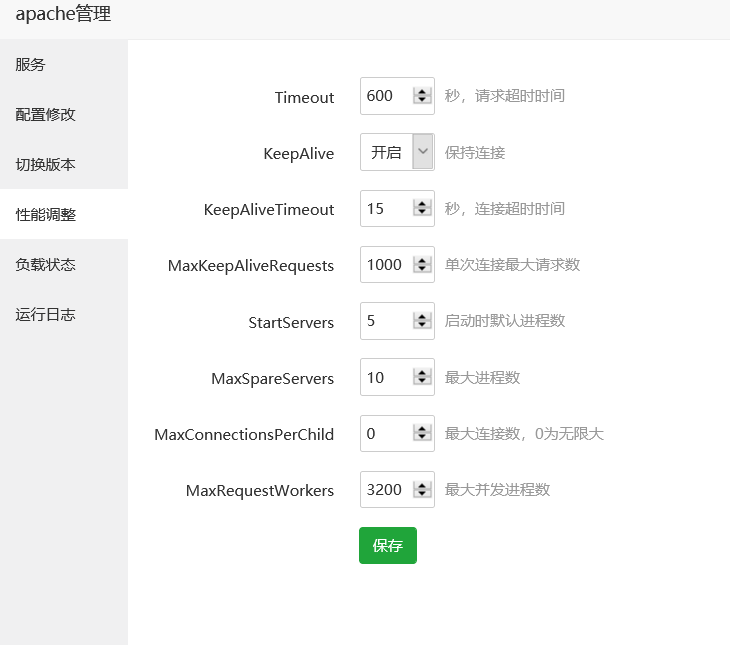Open the 运行日志 tab

pyautogui.click(x=64, y=314)
